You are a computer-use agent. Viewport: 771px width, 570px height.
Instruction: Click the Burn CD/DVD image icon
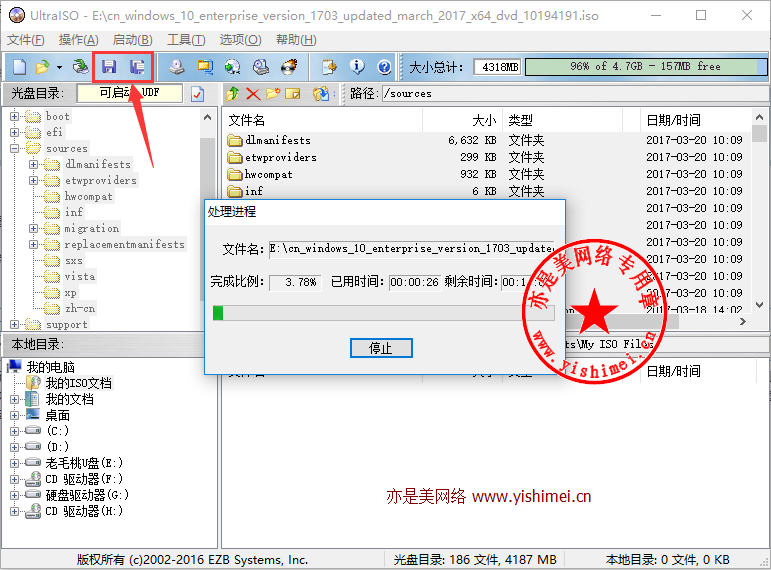(289, 66)
